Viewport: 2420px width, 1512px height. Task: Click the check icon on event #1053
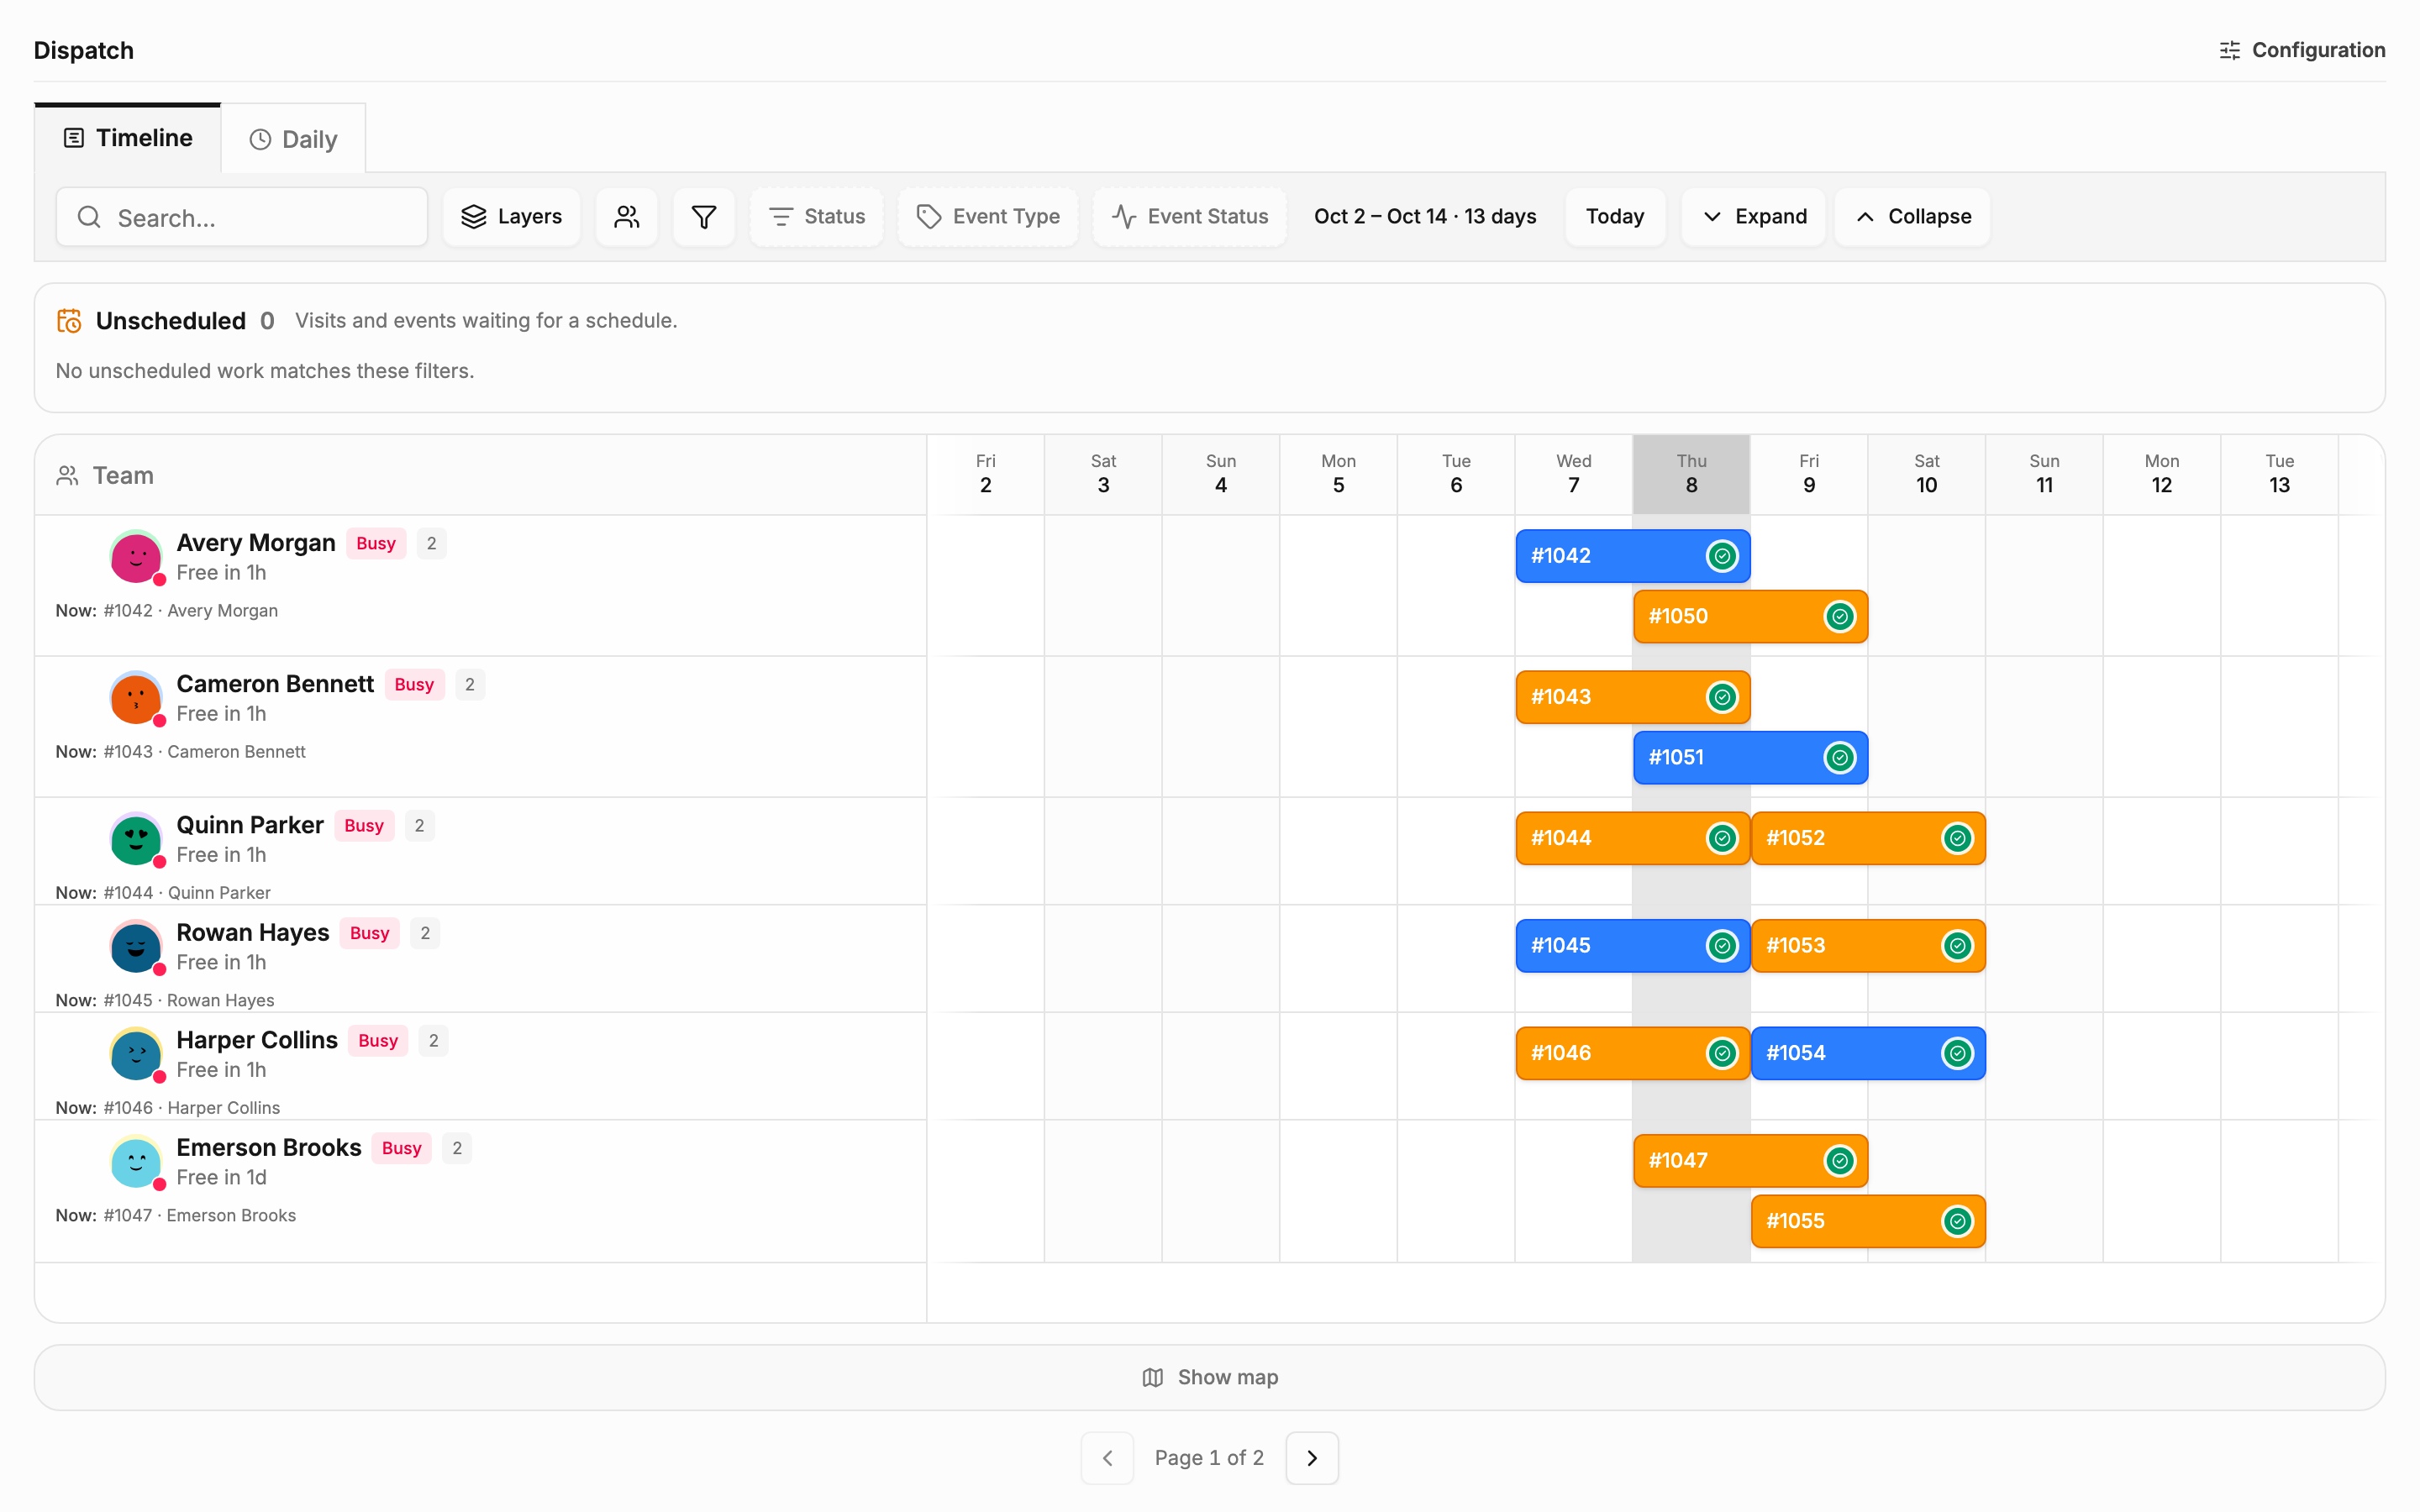pos(1957,946)
